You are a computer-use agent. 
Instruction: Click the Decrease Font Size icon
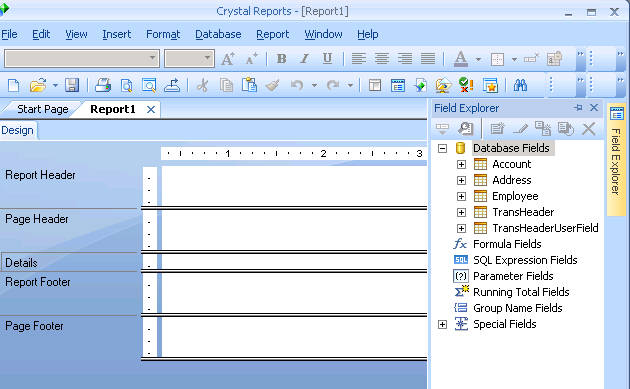point(252,59)
